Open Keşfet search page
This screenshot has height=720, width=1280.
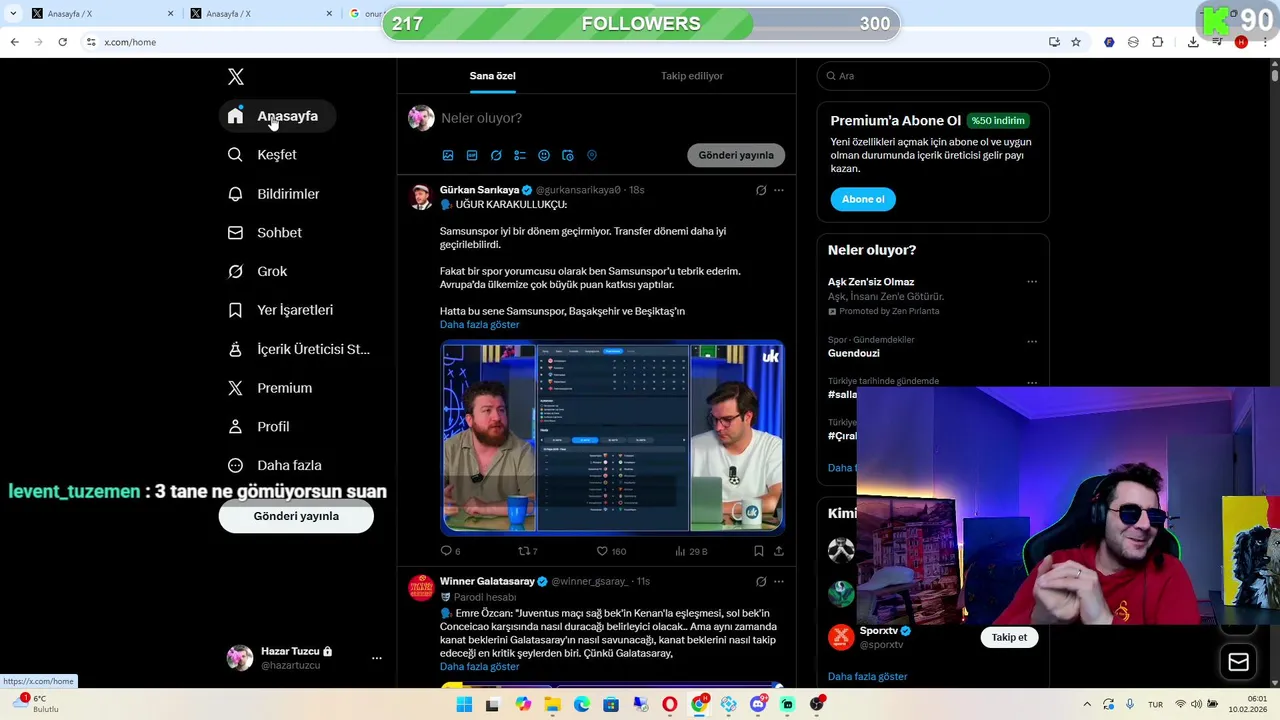(262, 155)
